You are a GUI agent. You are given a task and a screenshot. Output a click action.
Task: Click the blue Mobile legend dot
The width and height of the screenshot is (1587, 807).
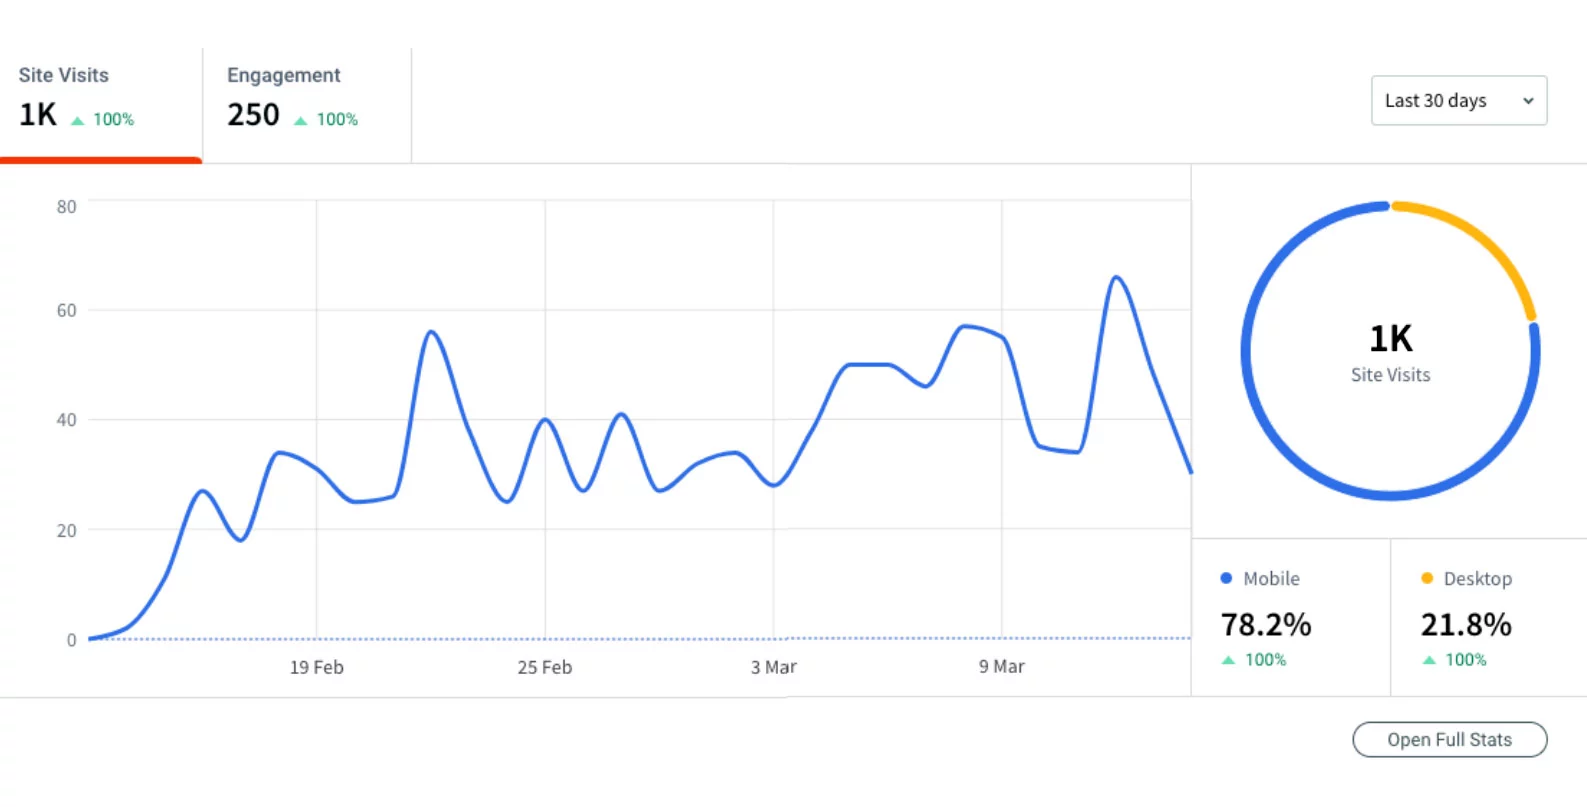1225,578
